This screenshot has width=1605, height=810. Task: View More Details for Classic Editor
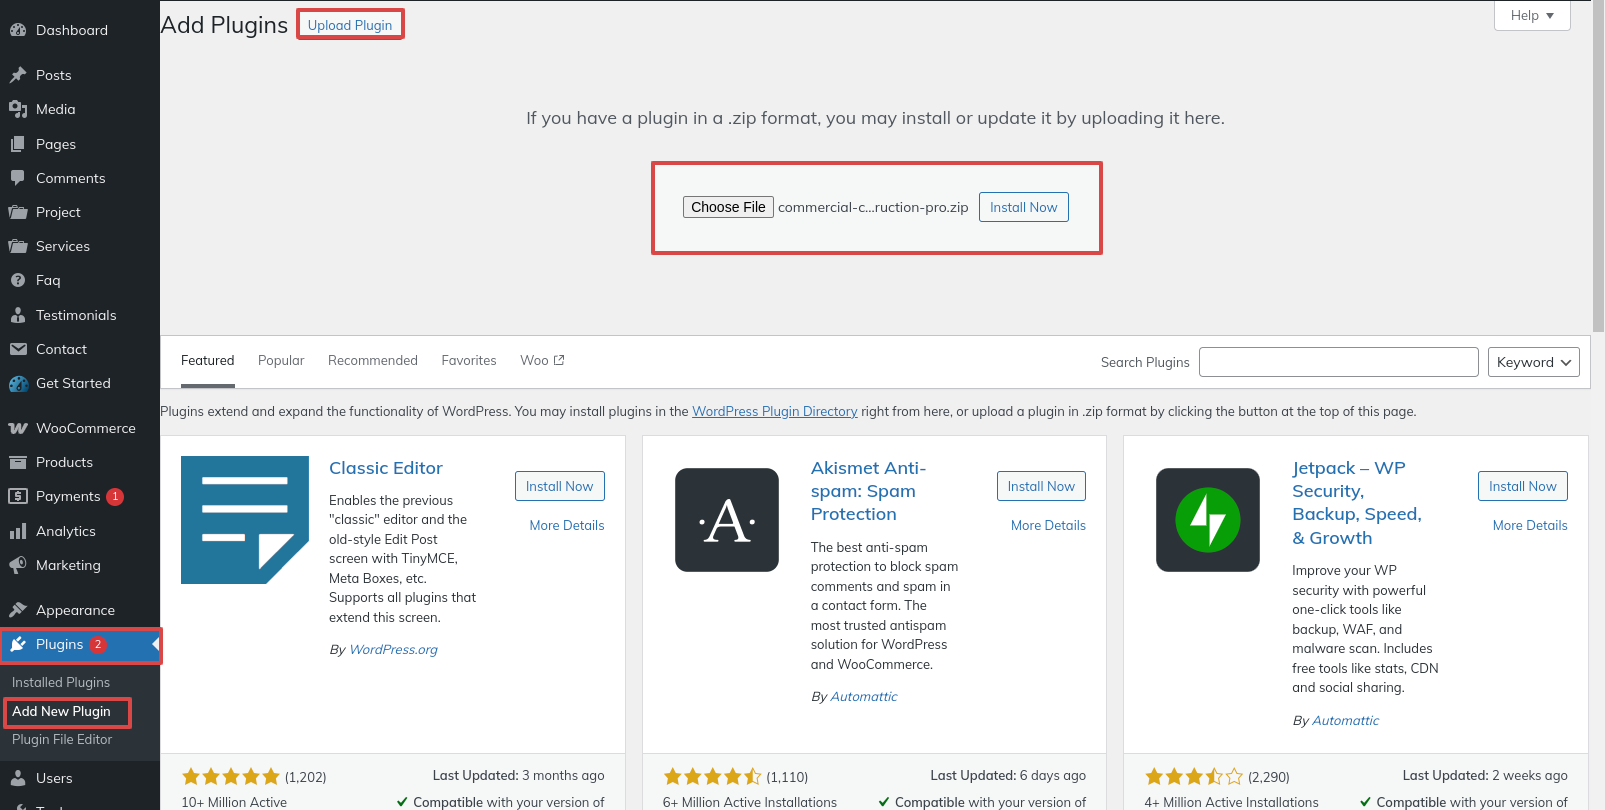point(567,525)
